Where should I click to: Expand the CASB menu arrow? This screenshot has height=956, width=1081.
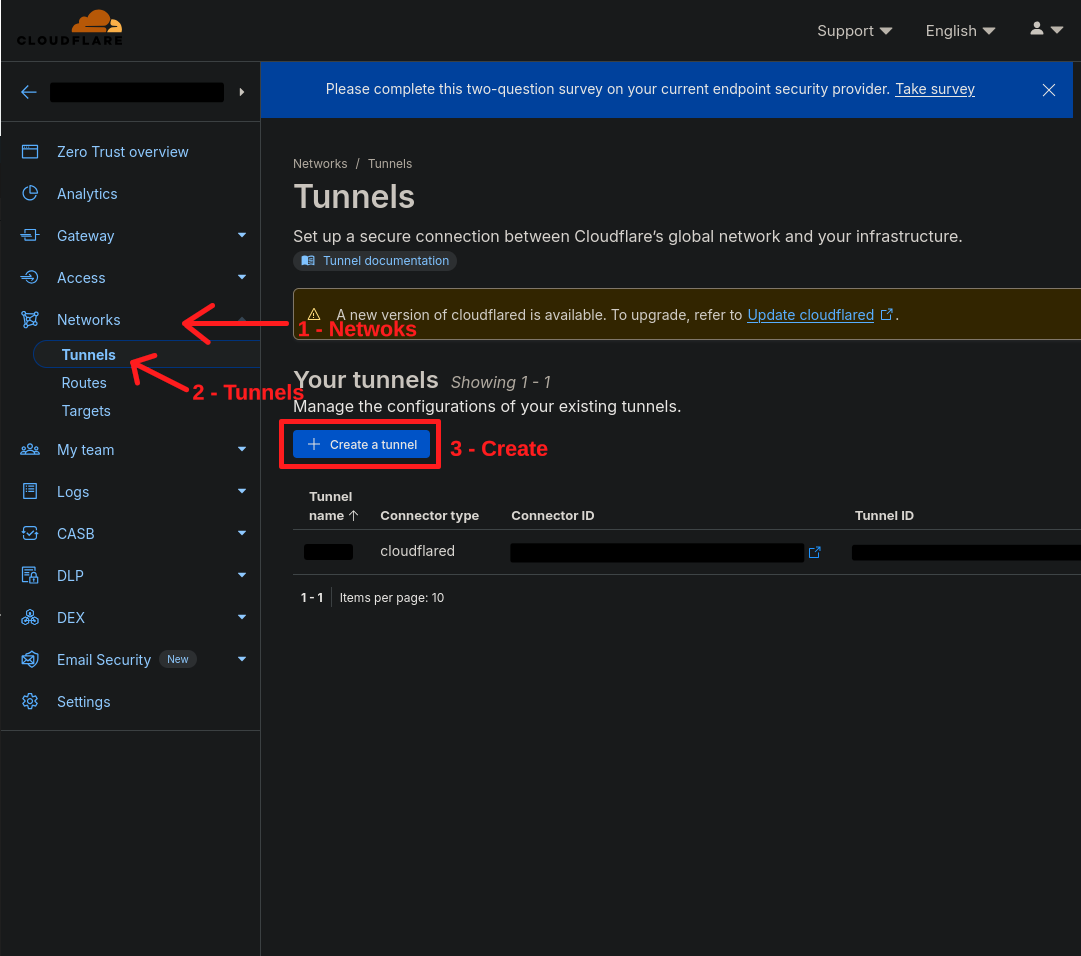click(242, 533)
